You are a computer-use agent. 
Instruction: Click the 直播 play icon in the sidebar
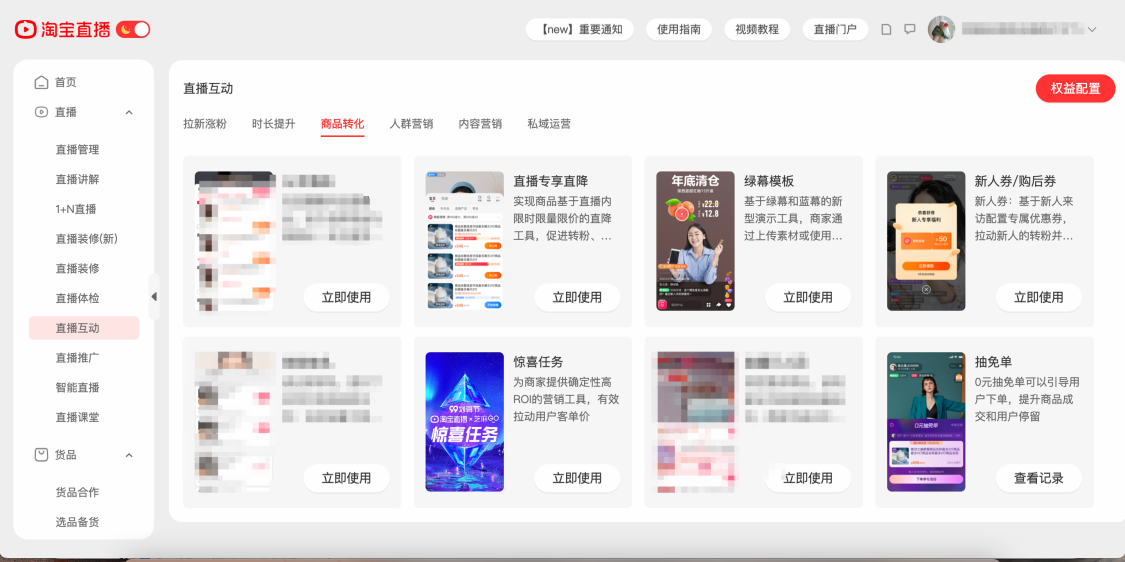pyautogui.click(x=42, y=112)
